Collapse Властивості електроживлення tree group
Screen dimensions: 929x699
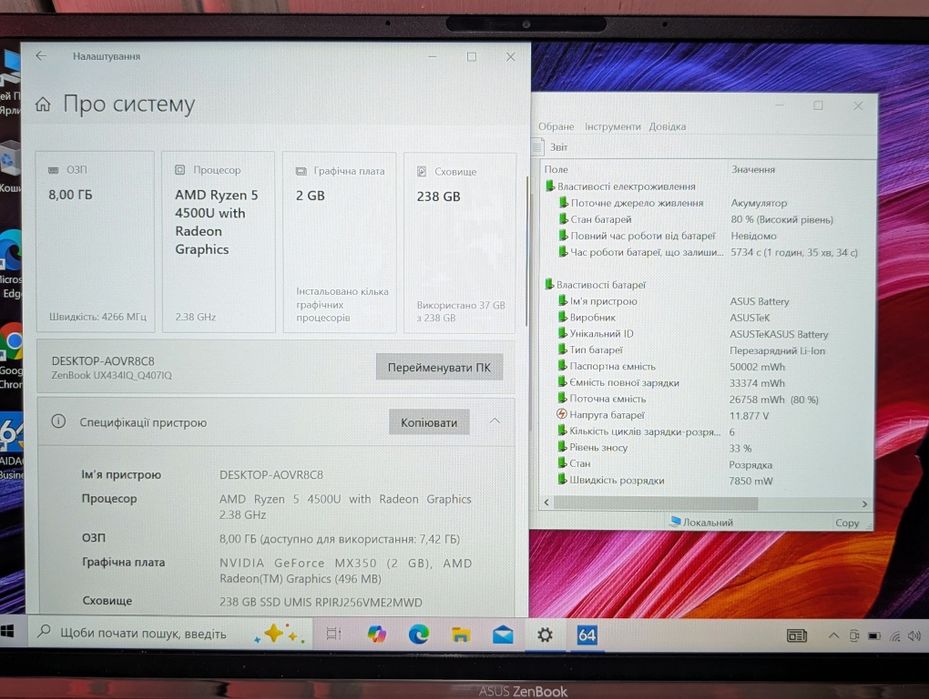[x=549, y=186]
